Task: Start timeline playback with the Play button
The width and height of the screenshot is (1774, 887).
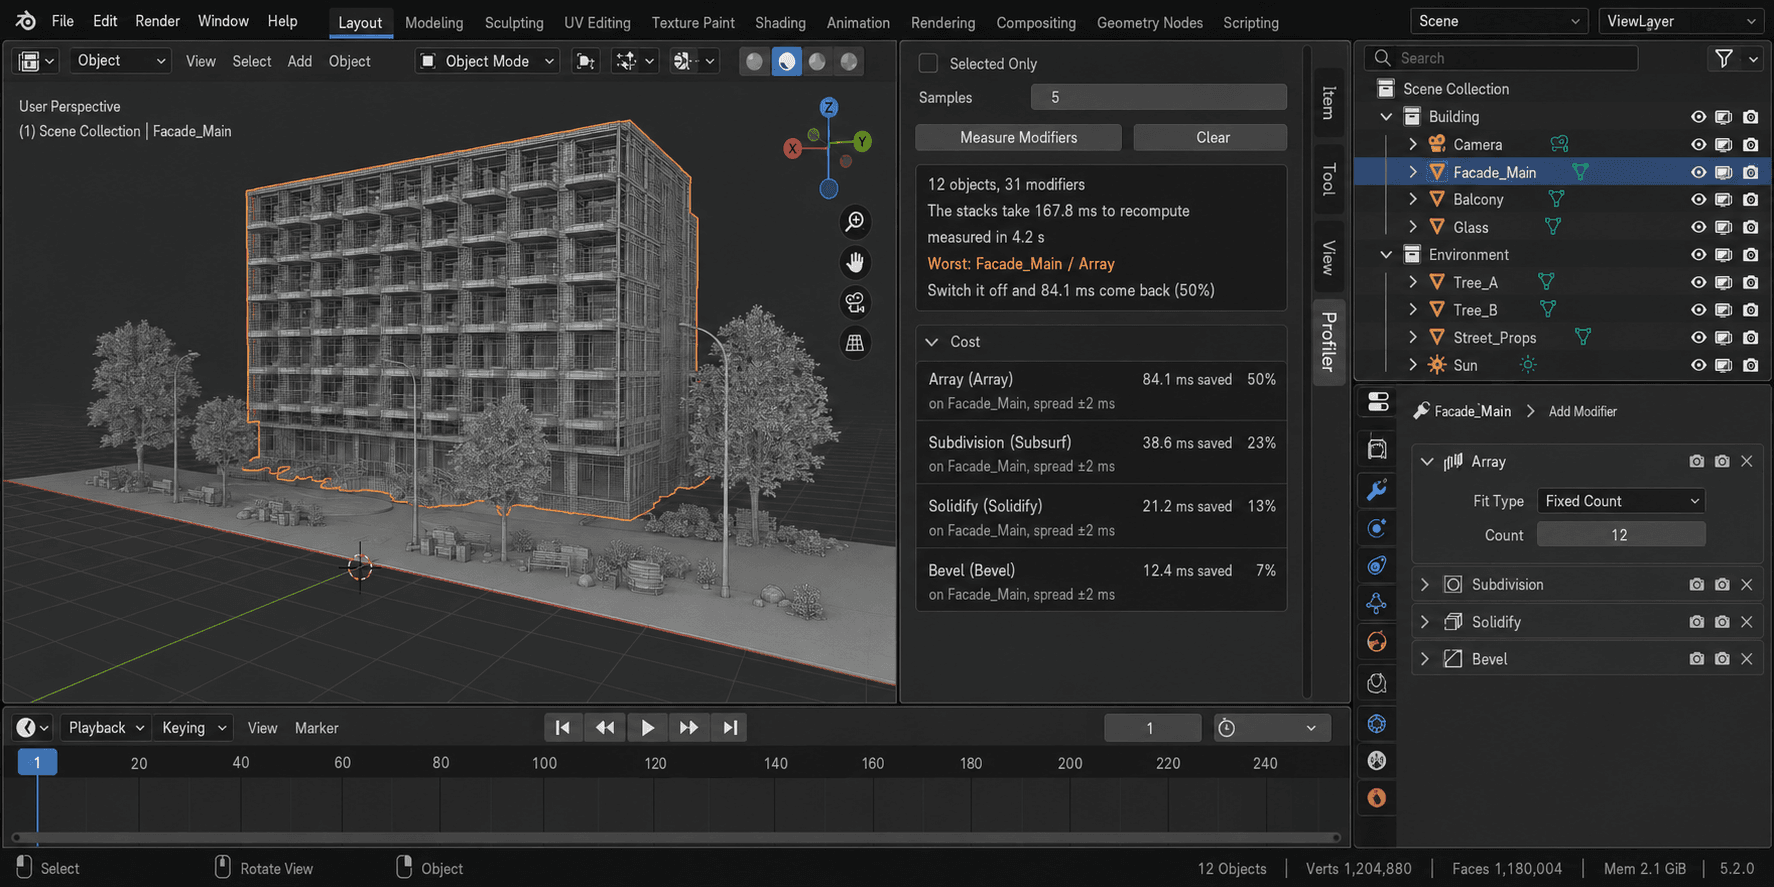Action: point(647,728)
